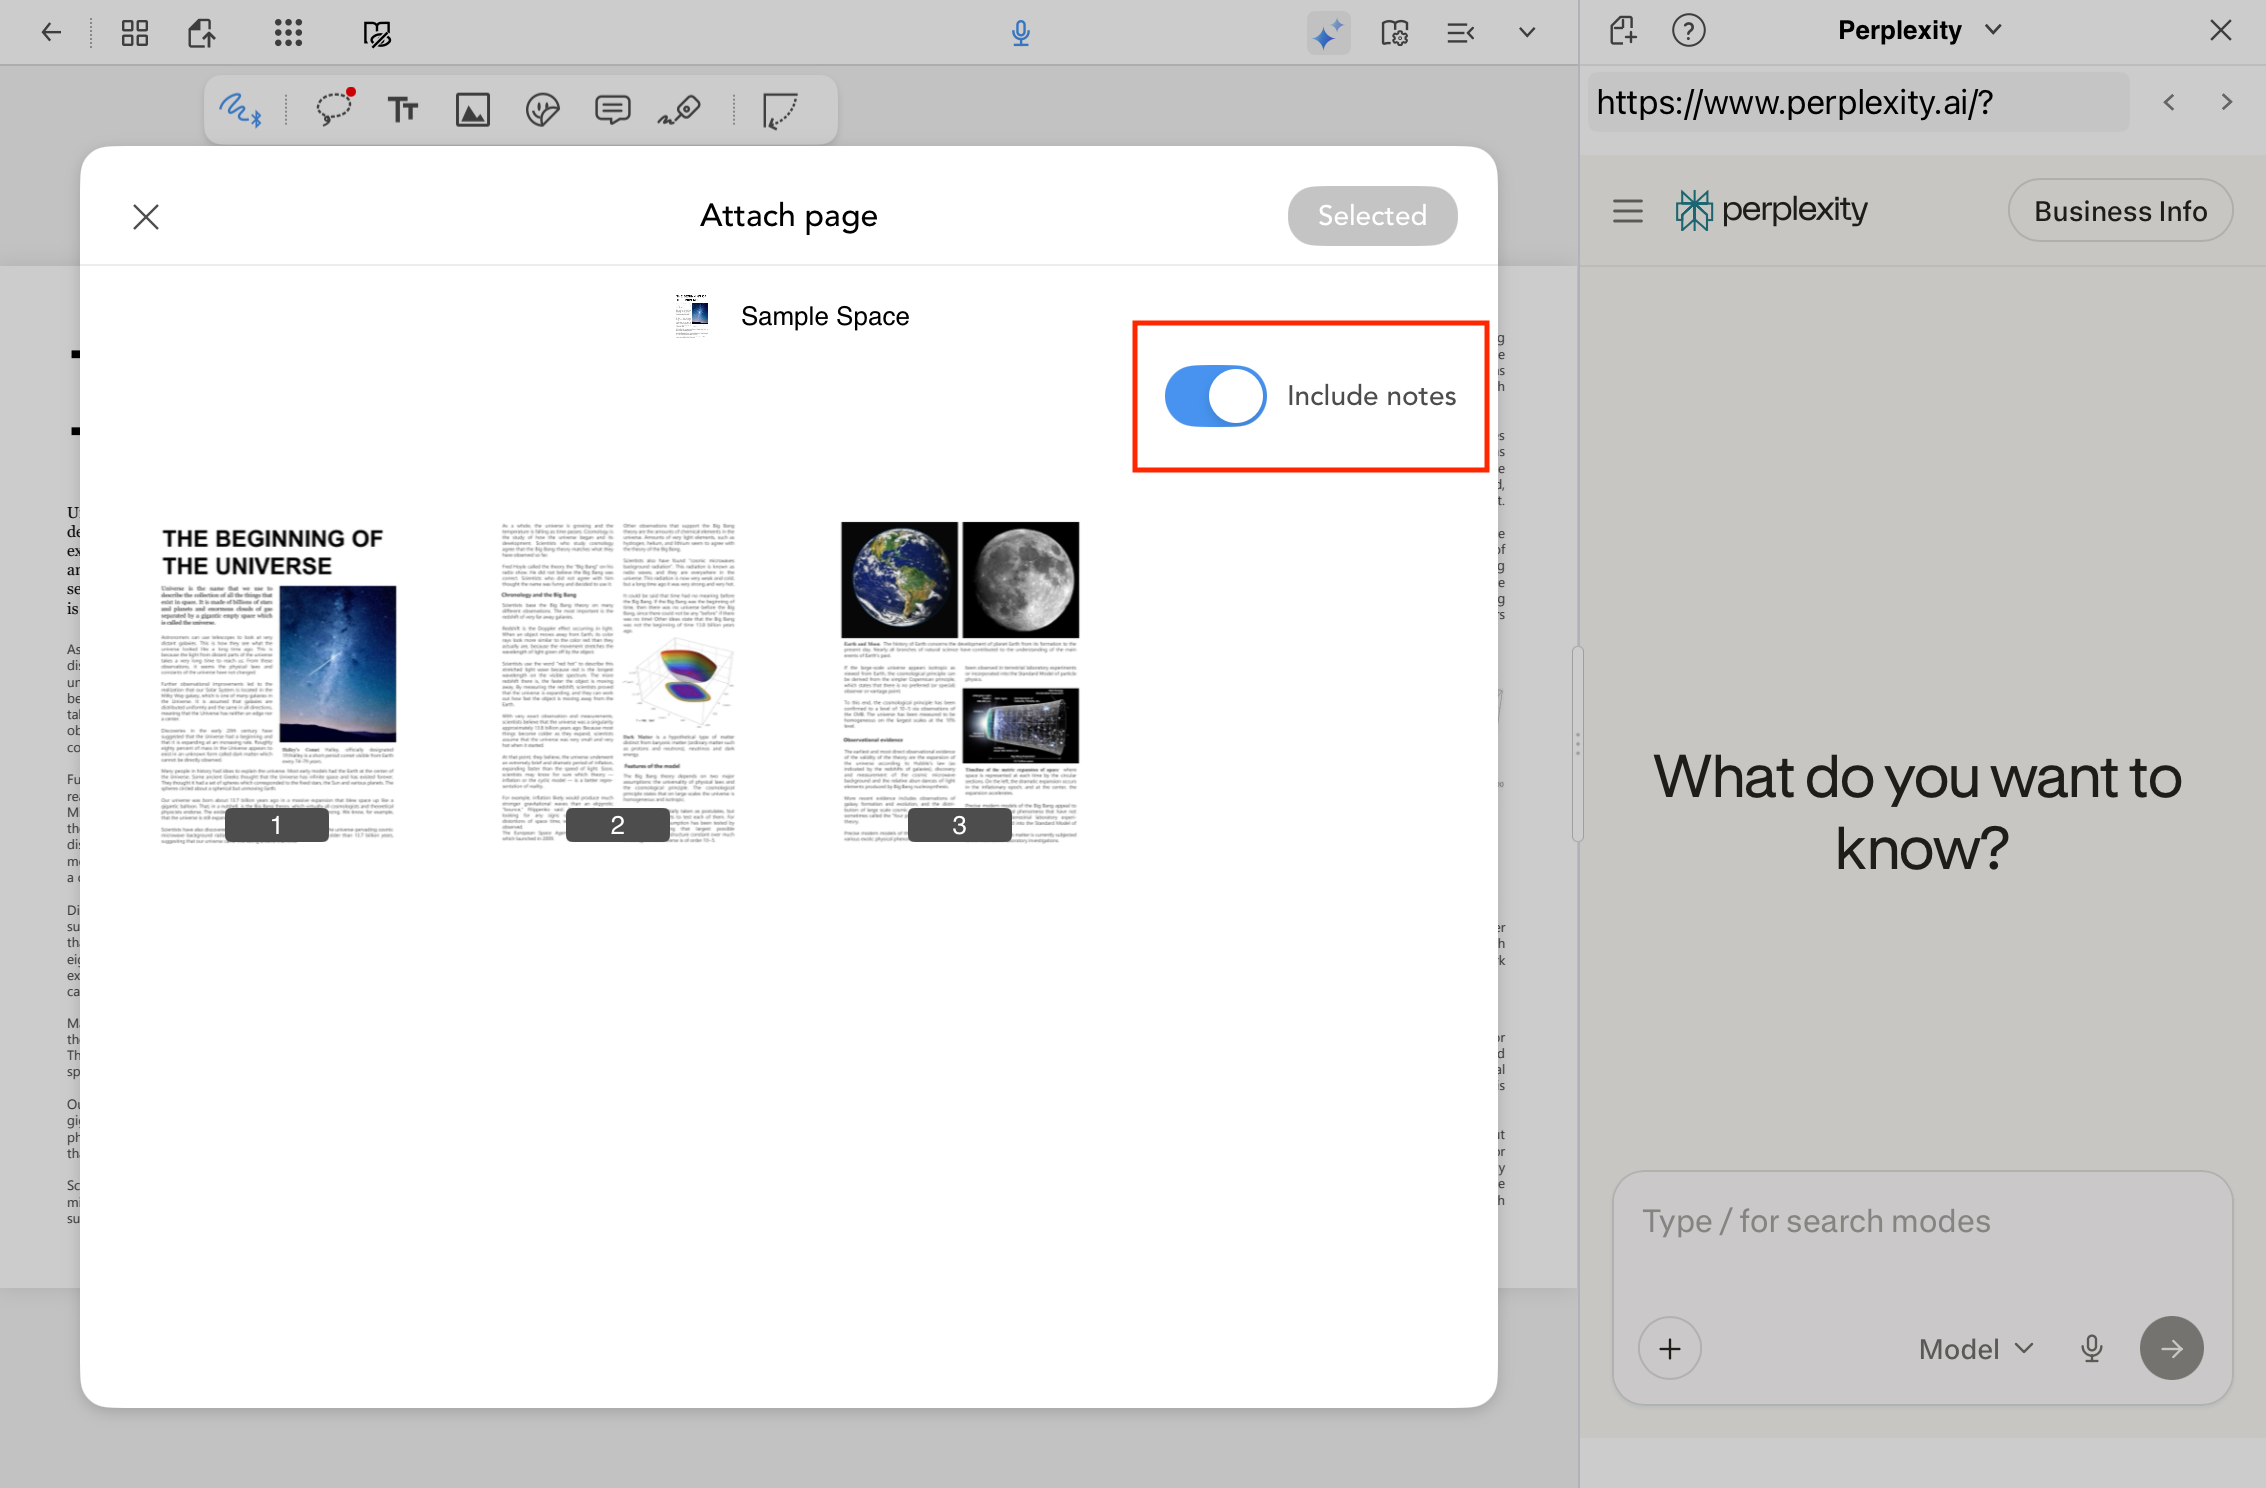Screen dimensions: 2266x1488
Task: Collapse the side outline panel icon
Action: 1461,33
